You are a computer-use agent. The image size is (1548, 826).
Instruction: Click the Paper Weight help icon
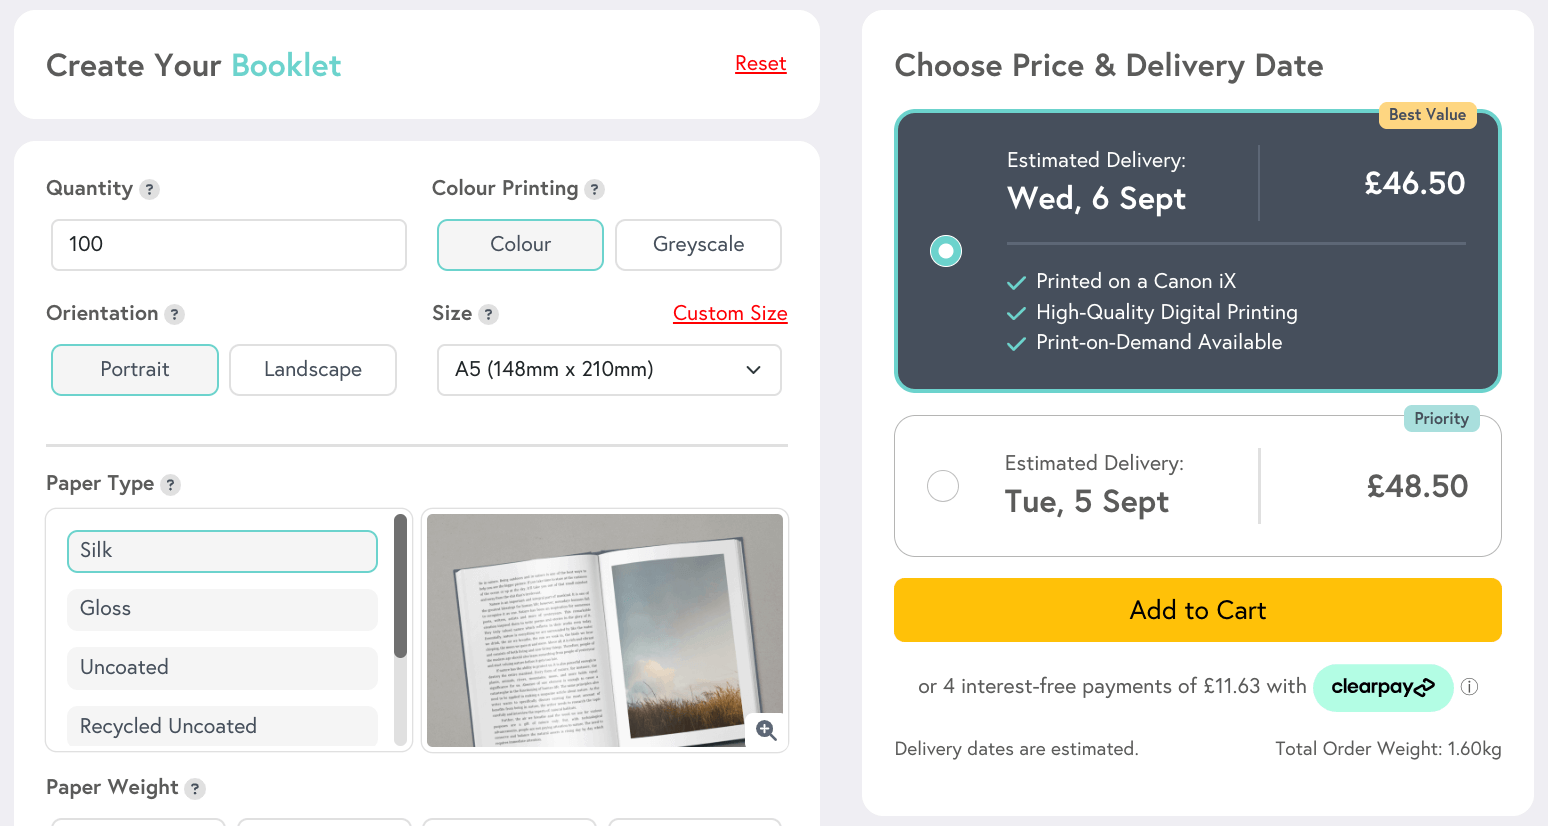(x=195, y=789)
